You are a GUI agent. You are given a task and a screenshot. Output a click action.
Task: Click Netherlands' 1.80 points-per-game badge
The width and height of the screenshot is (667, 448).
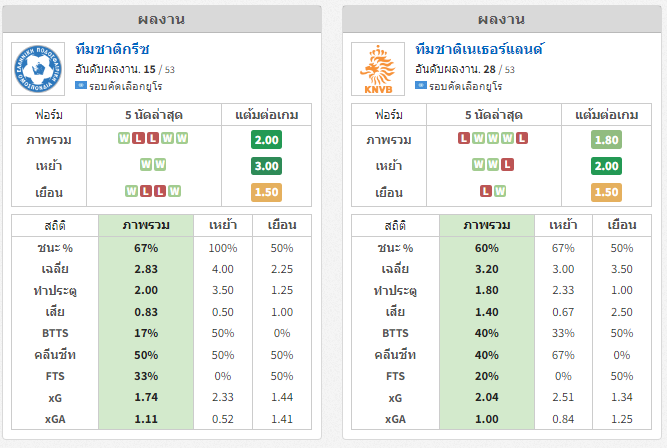[x=606, y=140]
